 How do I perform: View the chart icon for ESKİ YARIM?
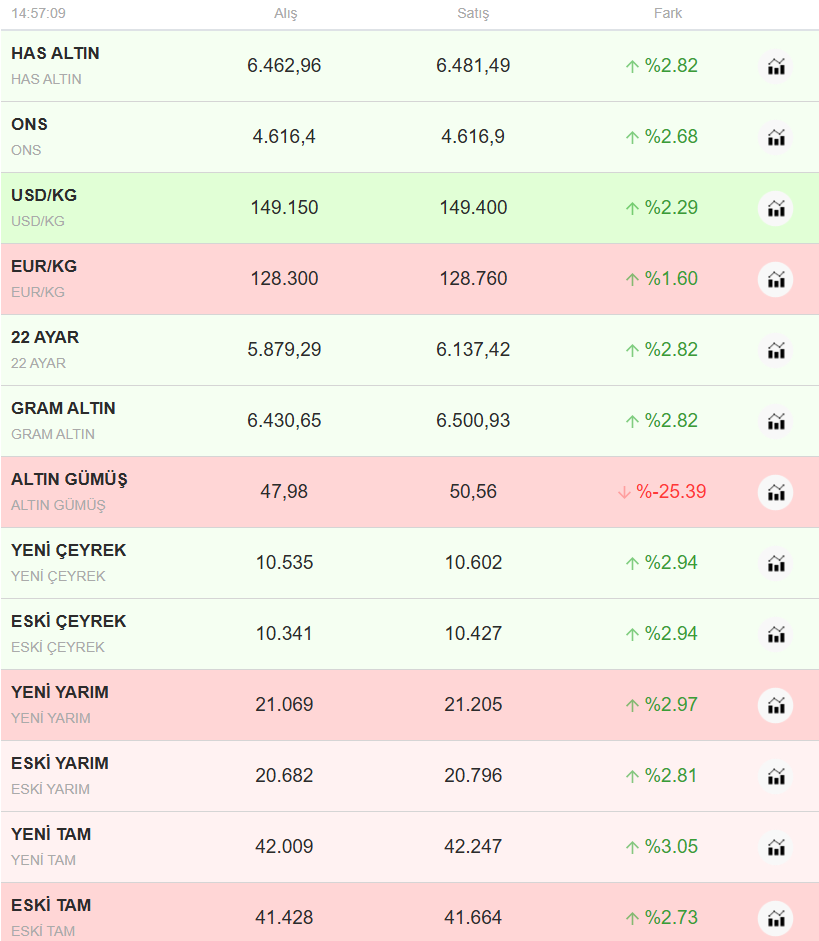click(775, 777)
